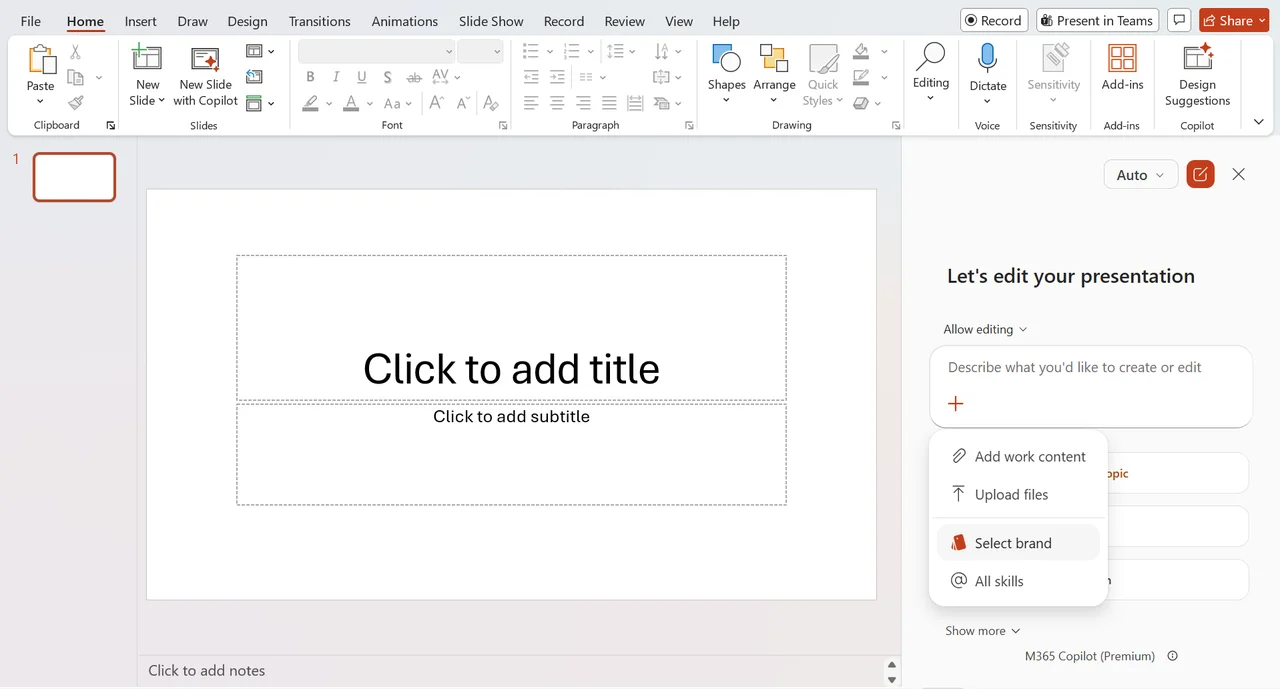This screenshot has height=689, width=1280.
Task: Click the Cut scissors icon
Action: tap(75, 52)
